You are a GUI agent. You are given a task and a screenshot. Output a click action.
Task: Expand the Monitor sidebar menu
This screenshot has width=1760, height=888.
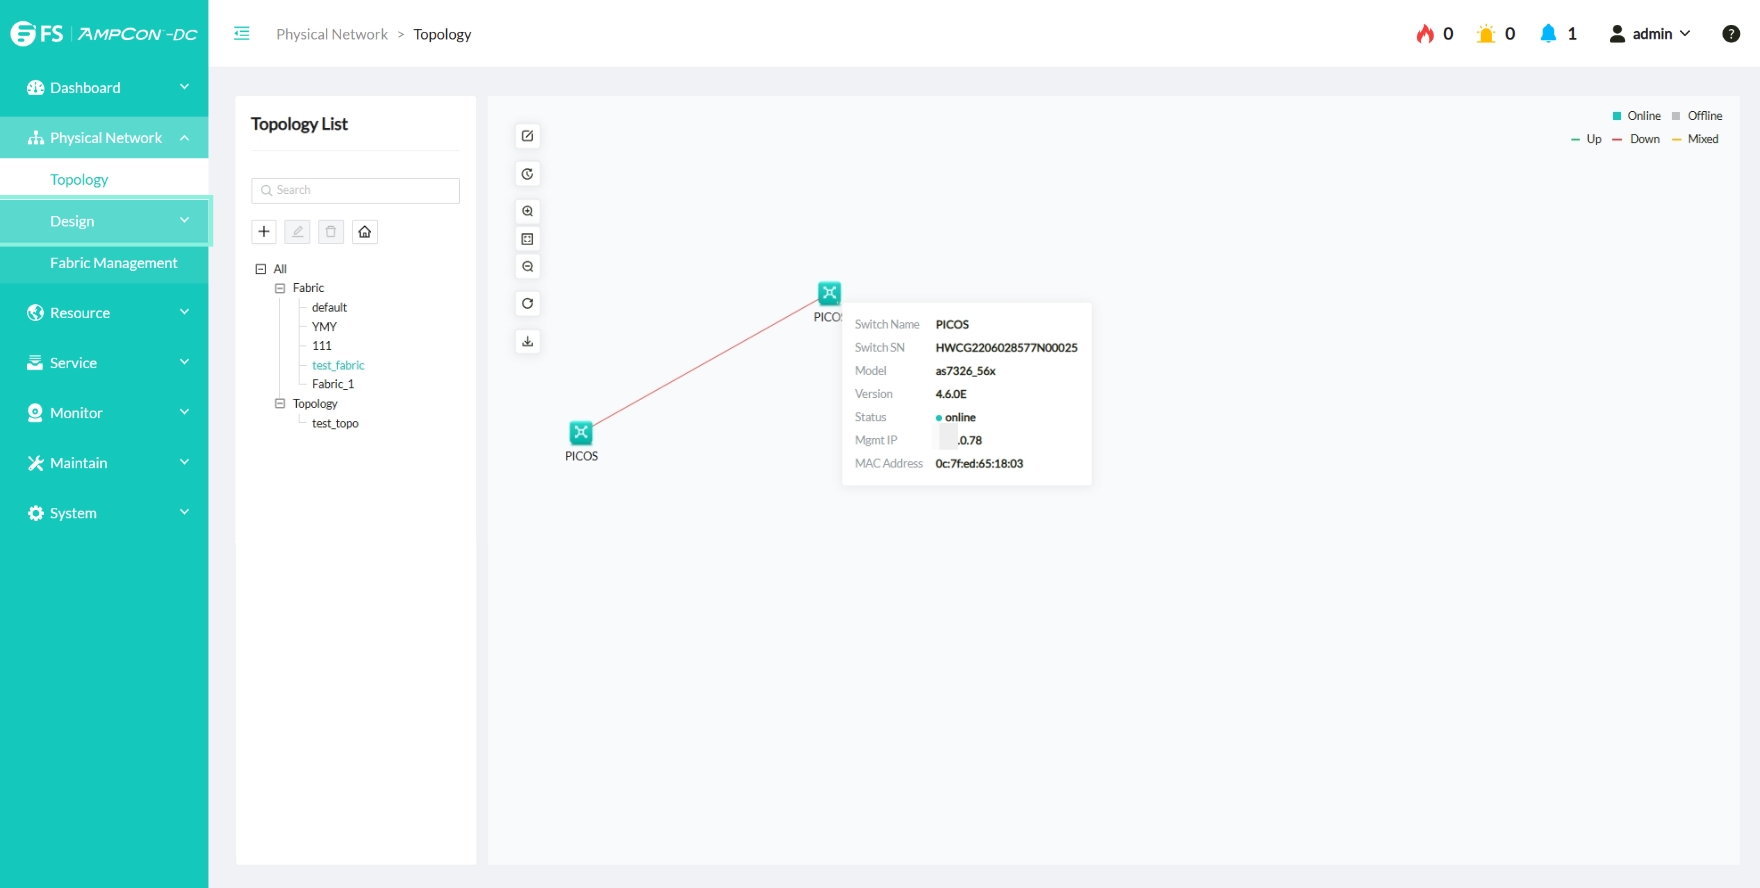105,413
